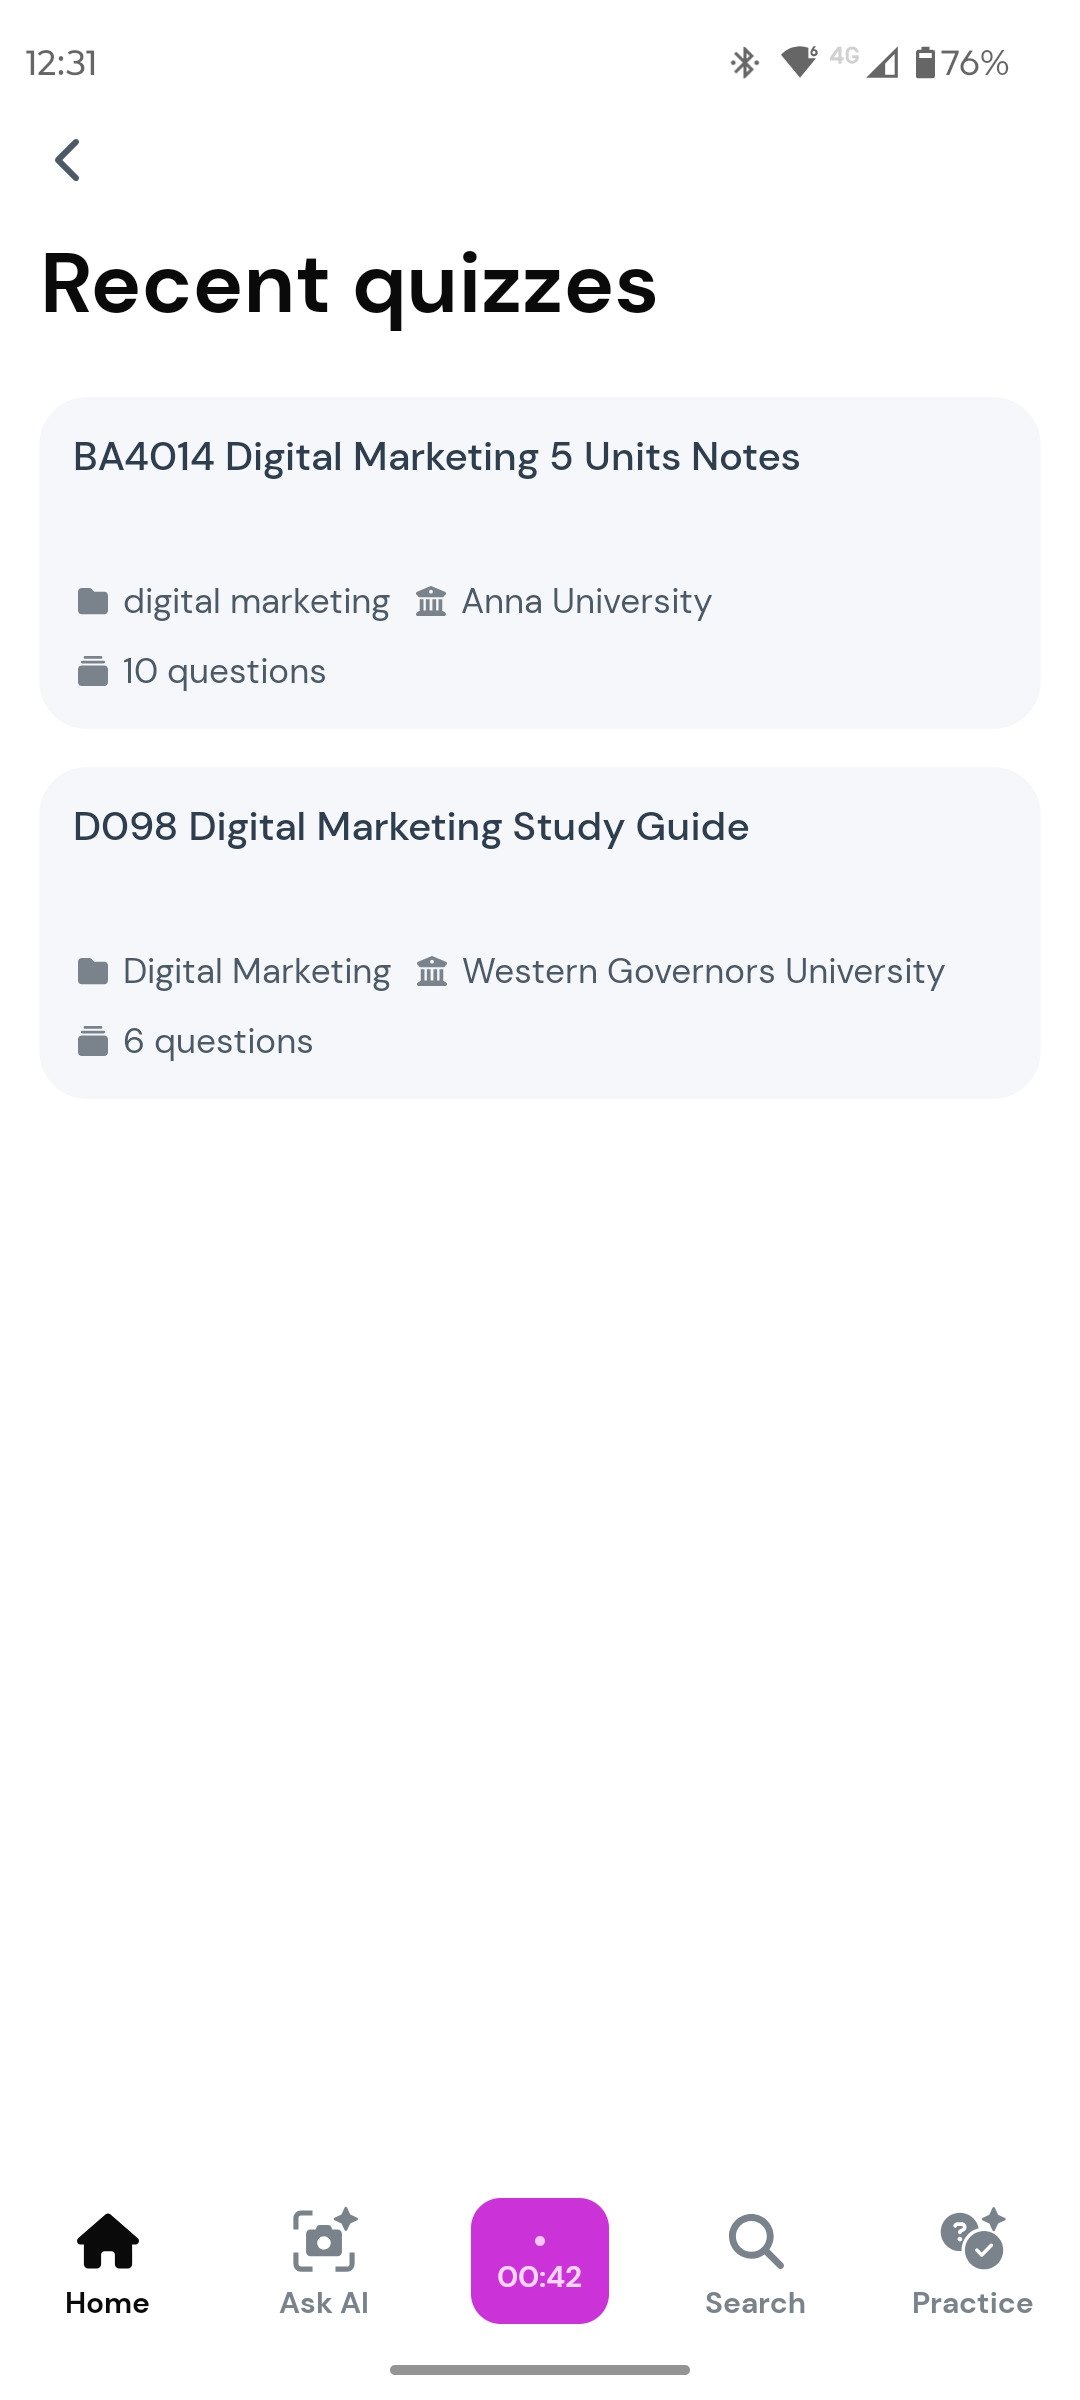
Task: Open D098 Digital Marketing Study Guide quiz
Action: 411,827
